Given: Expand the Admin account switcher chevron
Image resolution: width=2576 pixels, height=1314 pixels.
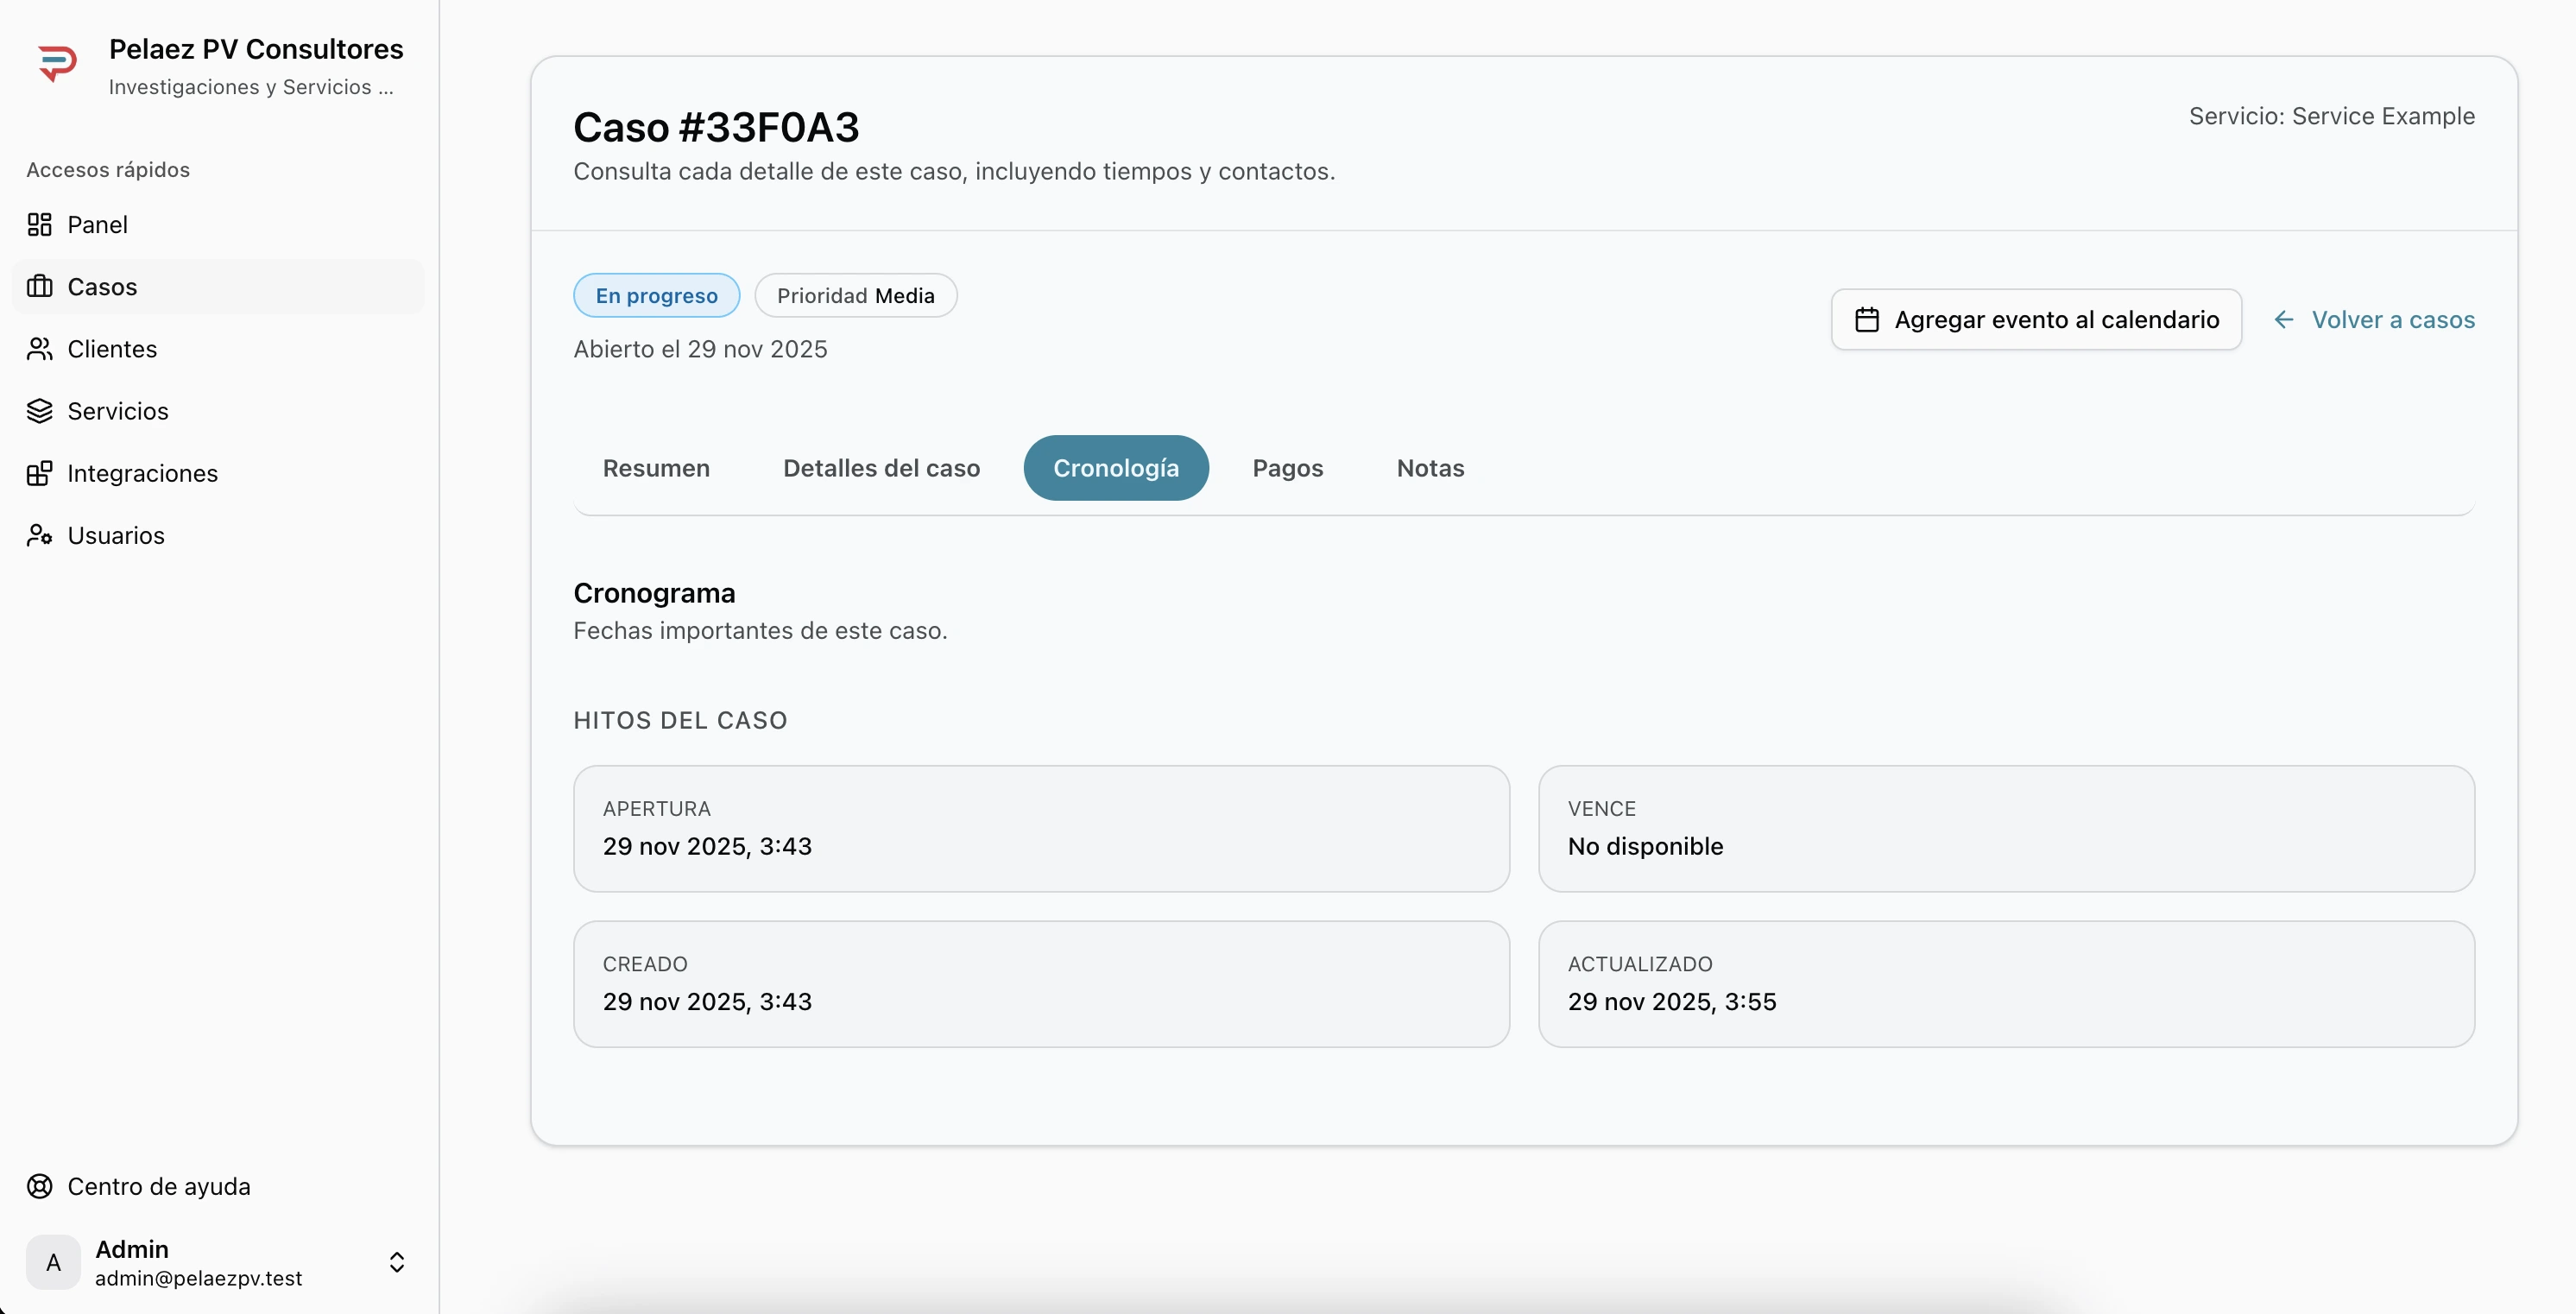Looking at the screenshot, I should point(396,1262).
